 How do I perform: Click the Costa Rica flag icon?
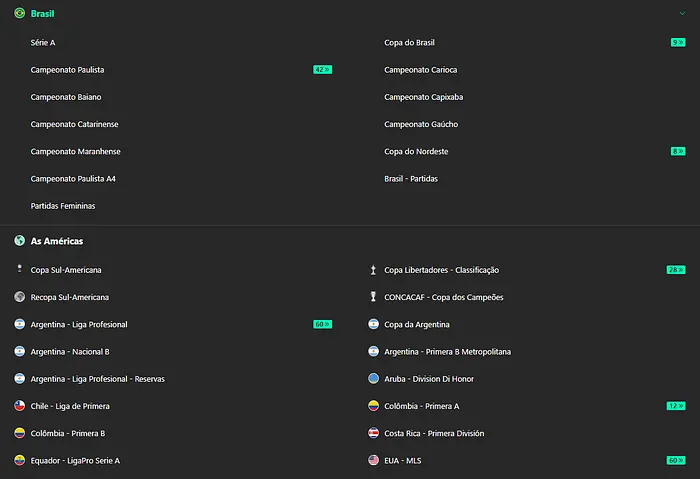(x=373, y=433)
